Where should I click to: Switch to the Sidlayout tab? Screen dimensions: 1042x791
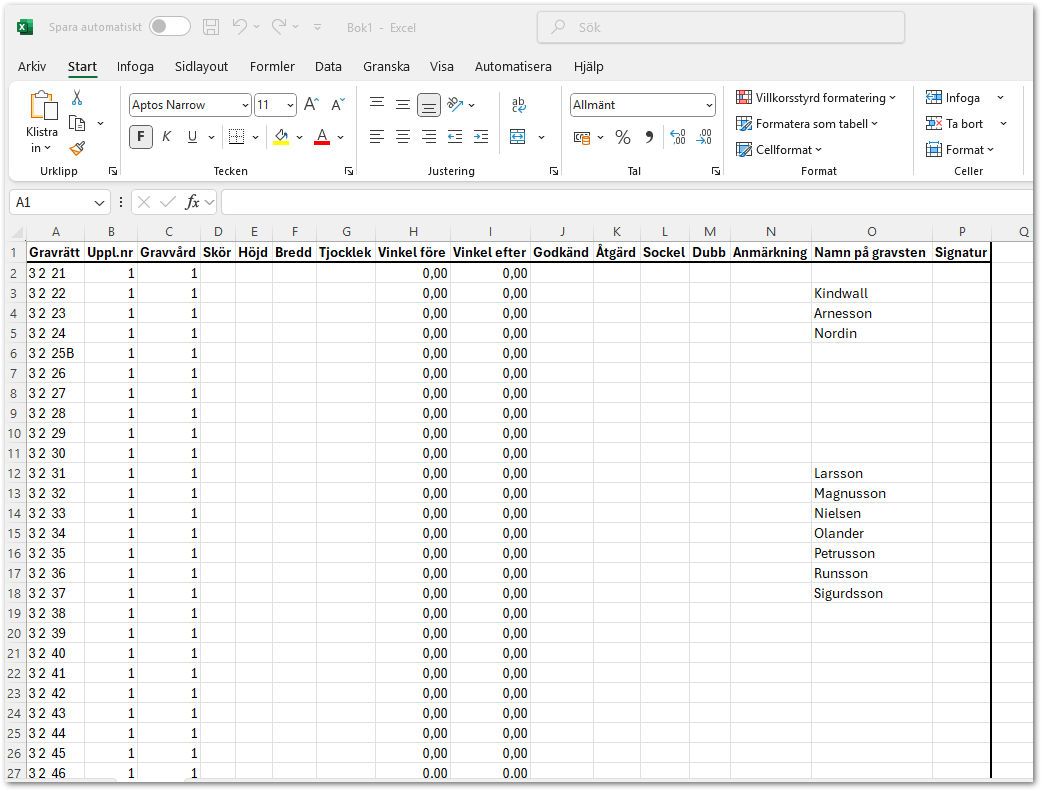[201, 66]
